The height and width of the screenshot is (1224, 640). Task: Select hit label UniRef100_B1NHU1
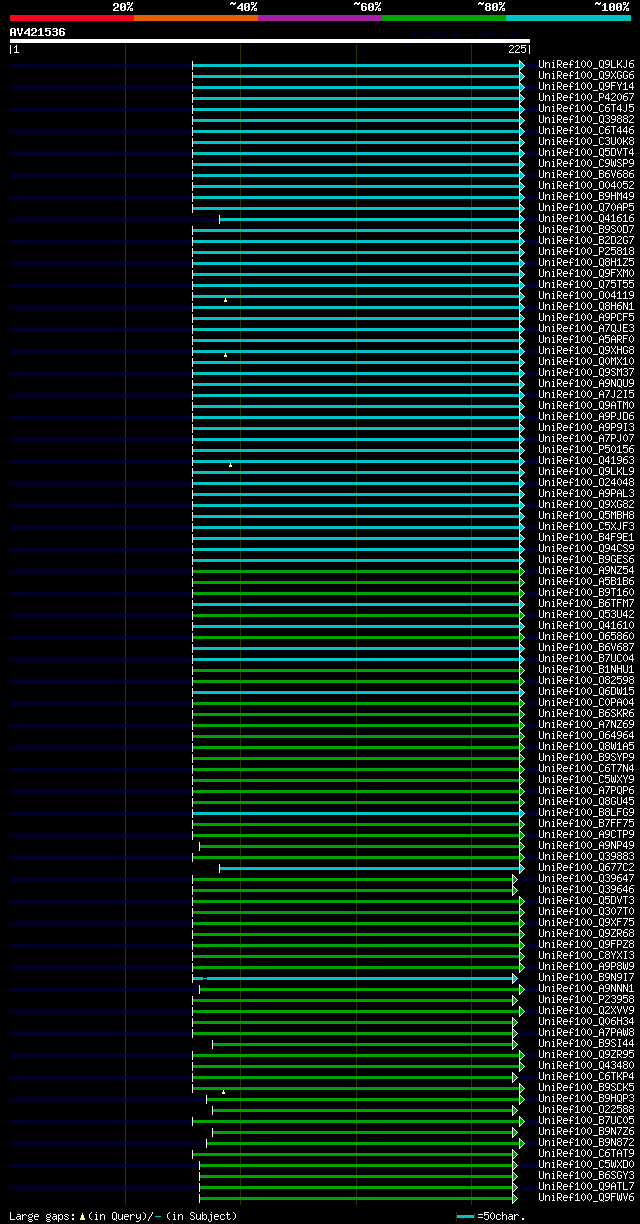coord(586,669)
